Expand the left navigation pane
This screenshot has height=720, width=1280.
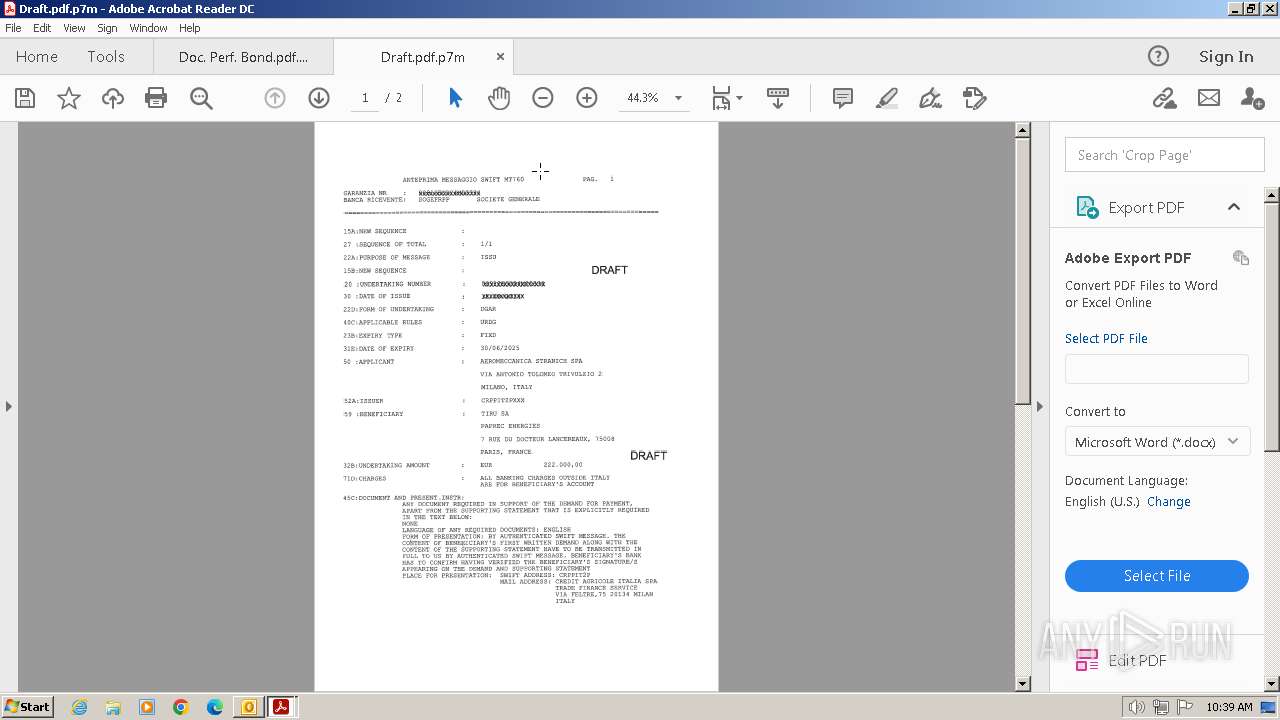tap(8, 406)
